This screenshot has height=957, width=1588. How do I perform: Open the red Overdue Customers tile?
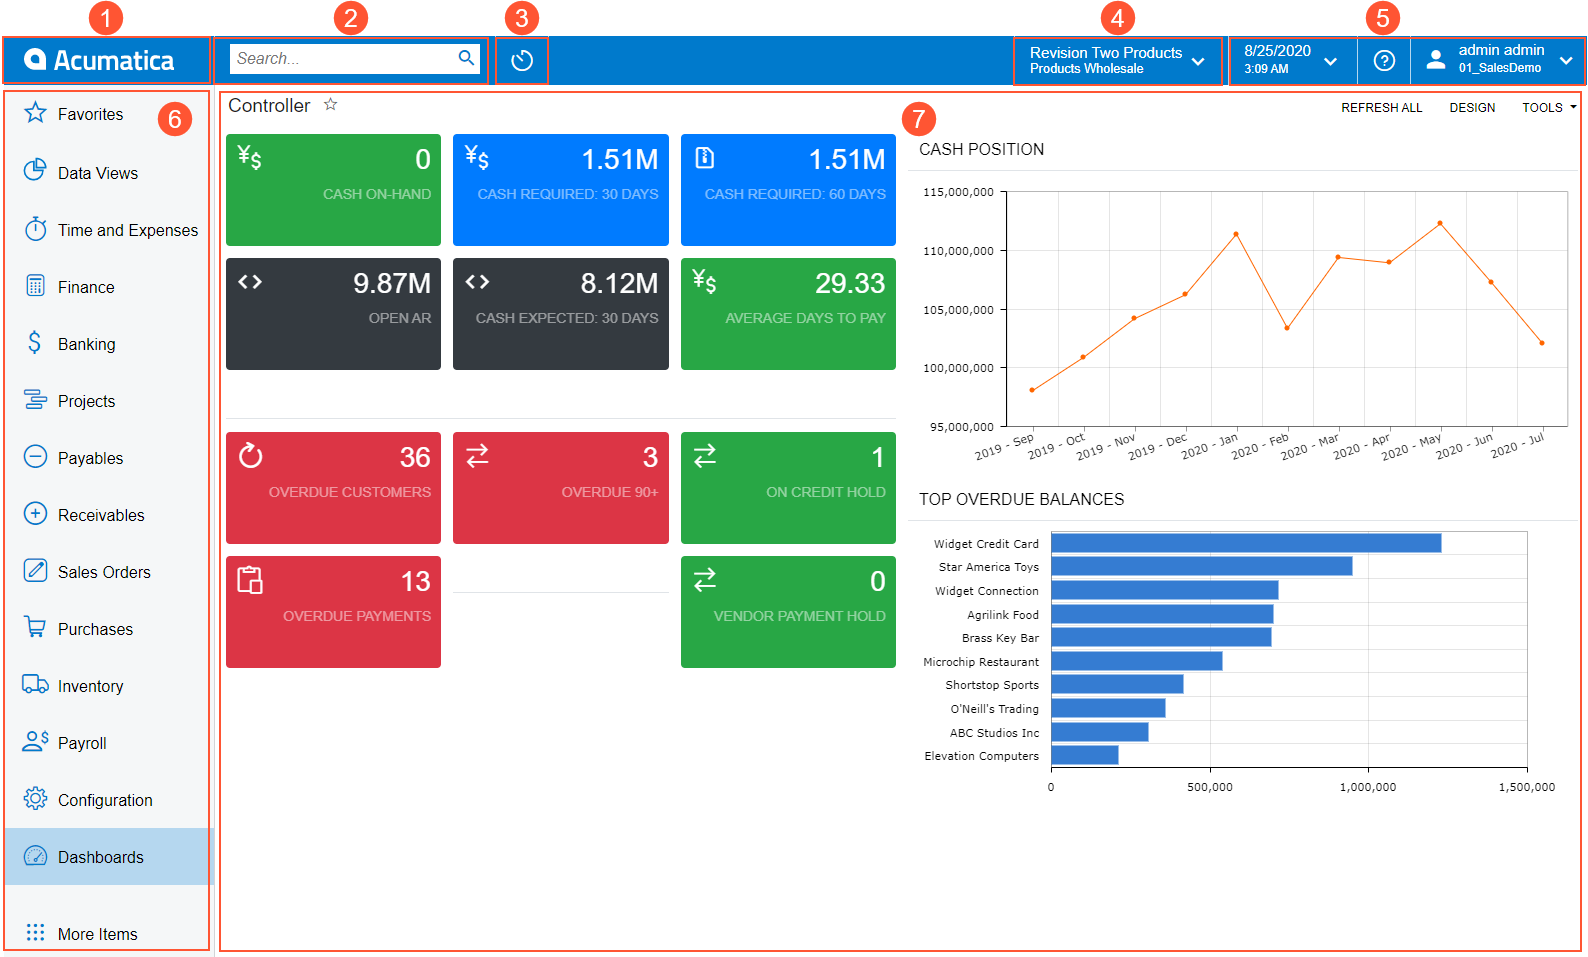333,487
